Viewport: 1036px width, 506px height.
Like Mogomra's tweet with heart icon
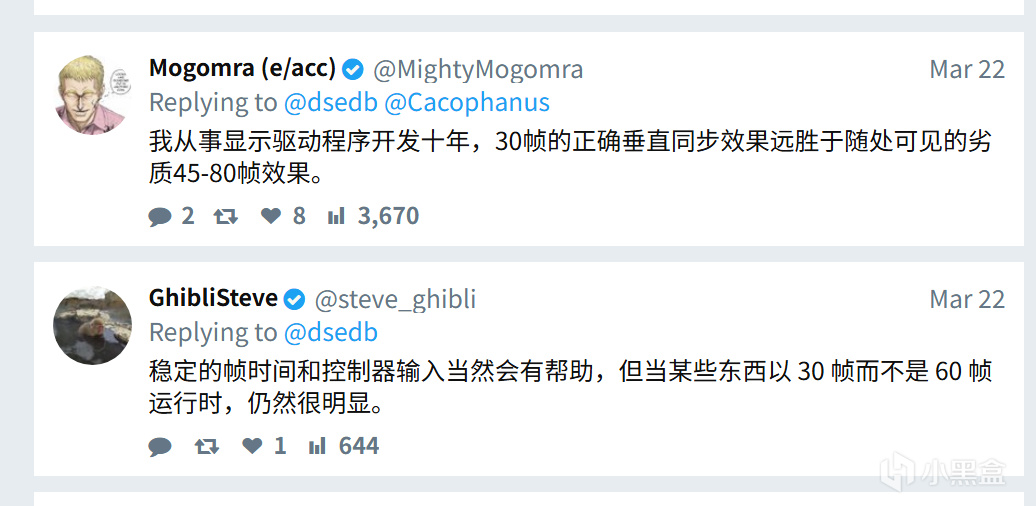click(271, 216)
